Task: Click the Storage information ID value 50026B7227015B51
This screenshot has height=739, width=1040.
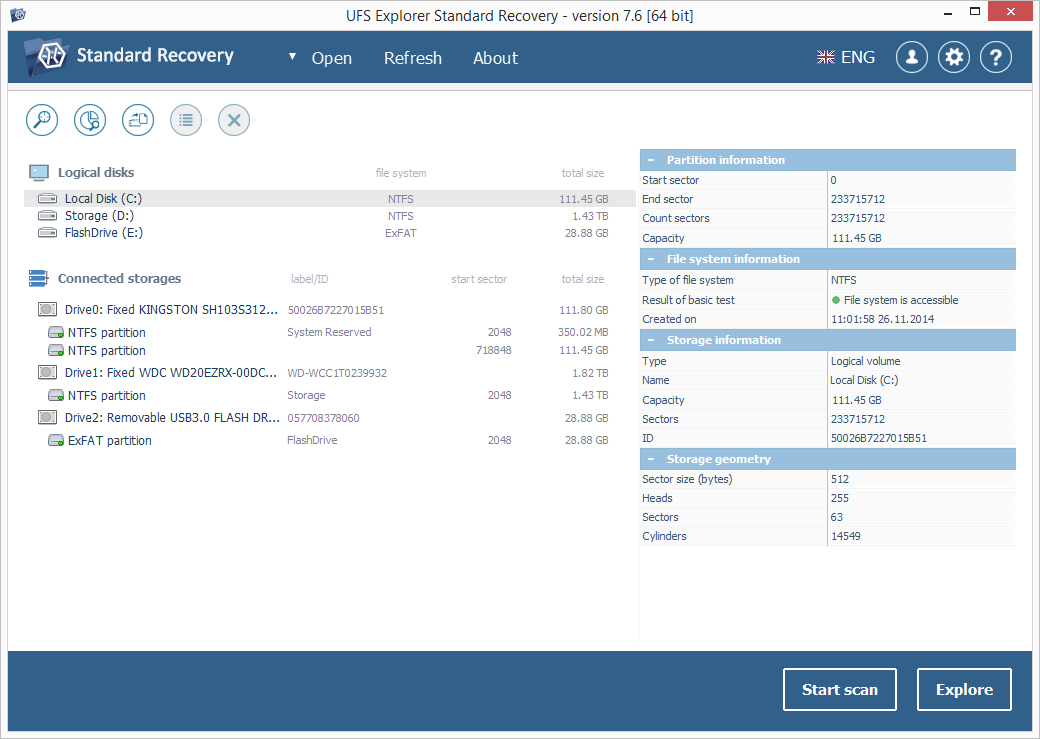Action: (879, 438)
